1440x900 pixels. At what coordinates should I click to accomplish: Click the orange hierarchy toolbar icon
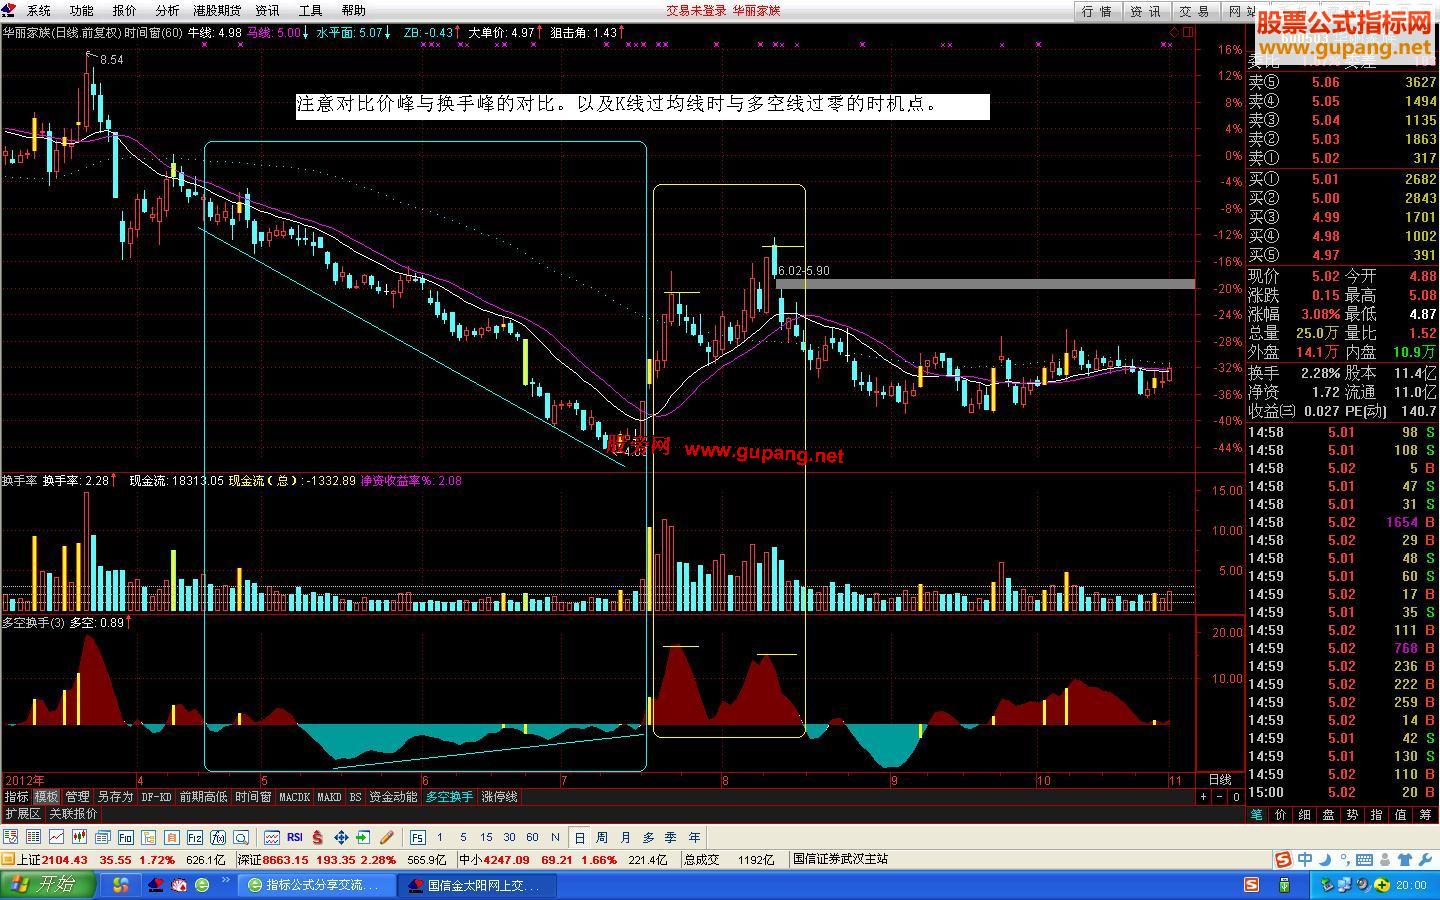pos(148,837)
